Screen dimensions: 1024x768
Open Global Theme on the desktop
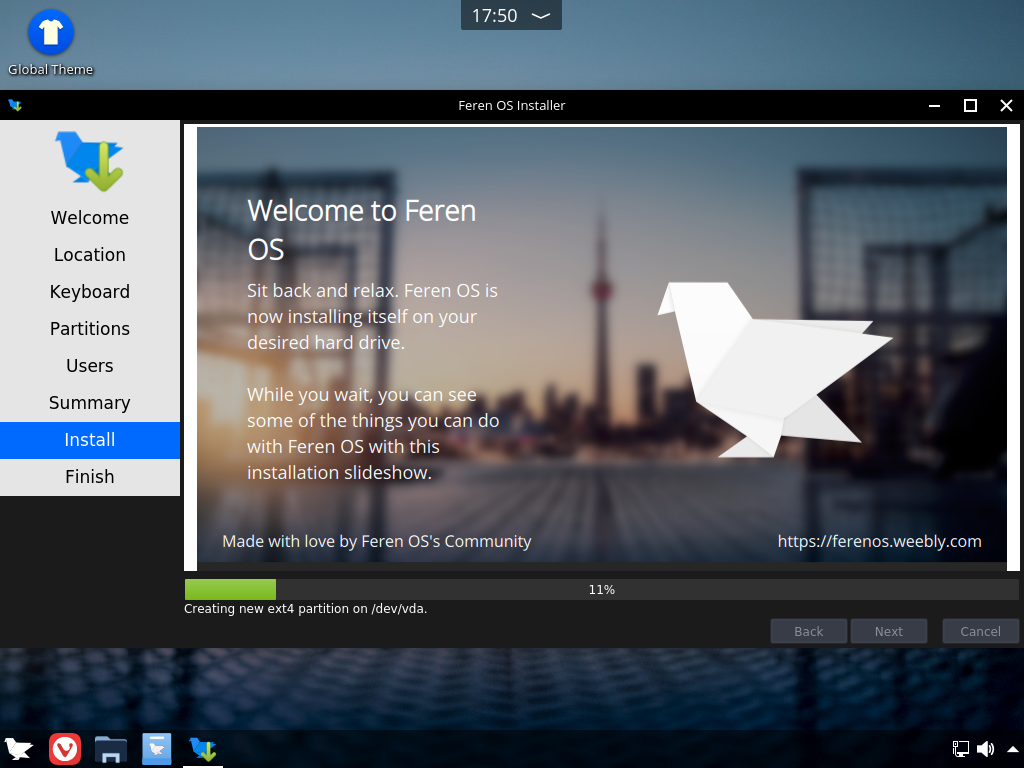point(50,35)
